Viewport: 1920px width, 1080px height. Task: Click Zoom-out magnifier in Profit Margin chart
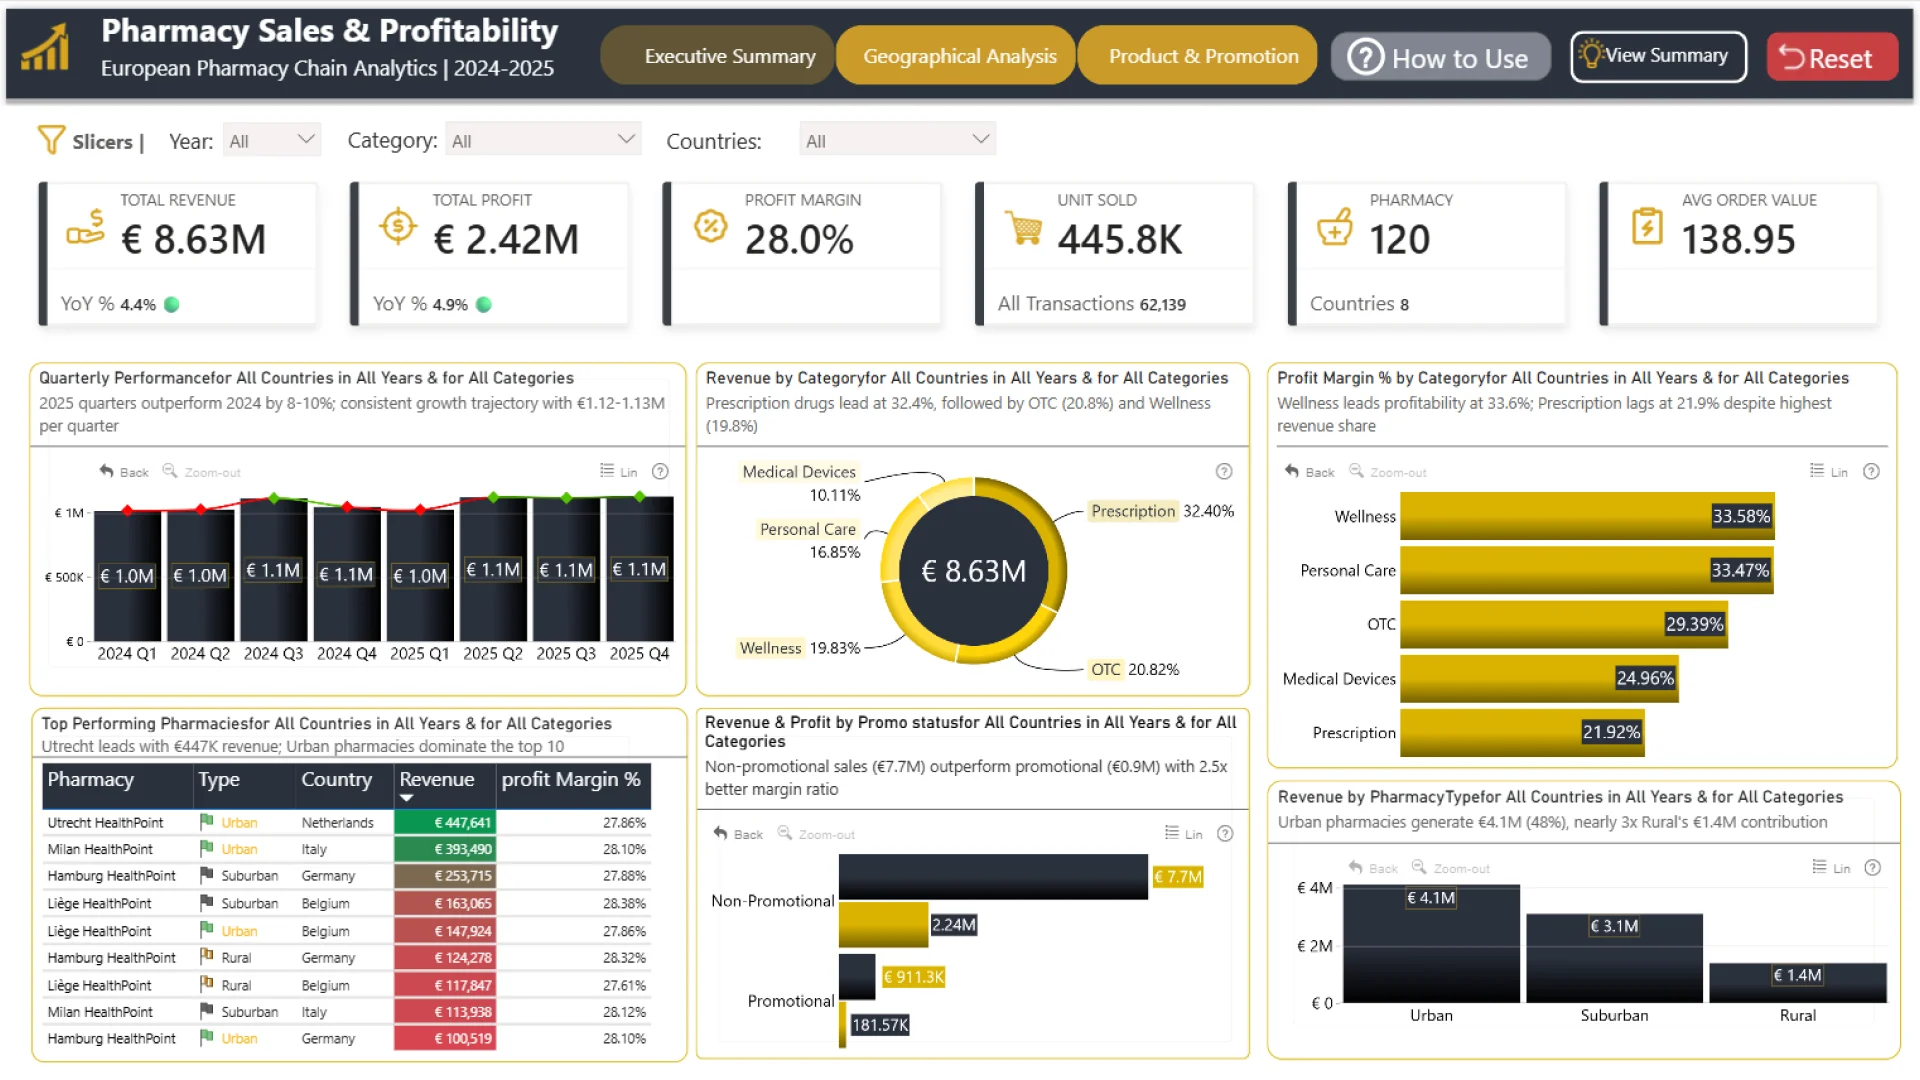coord(1356,471)
